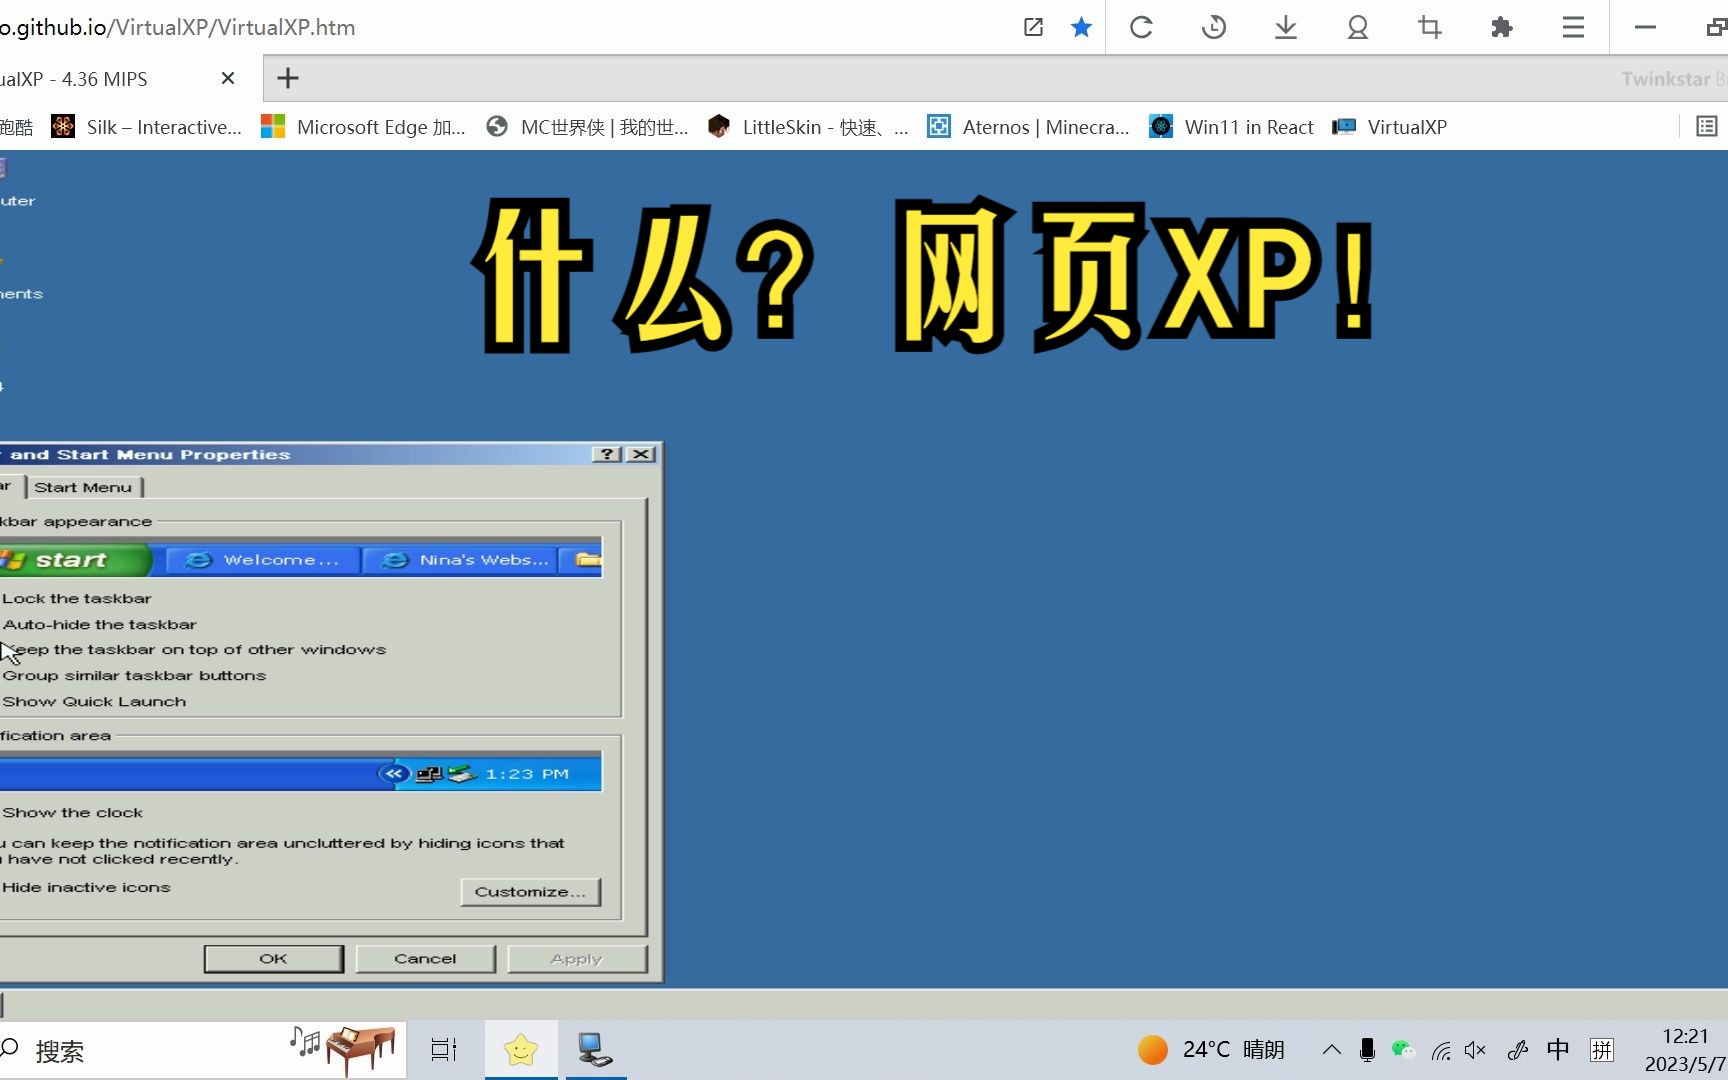Confirm dialog with OK button
This screenshot has height=1080, width=1728.
pyautogui.click(x=274, y=958)
